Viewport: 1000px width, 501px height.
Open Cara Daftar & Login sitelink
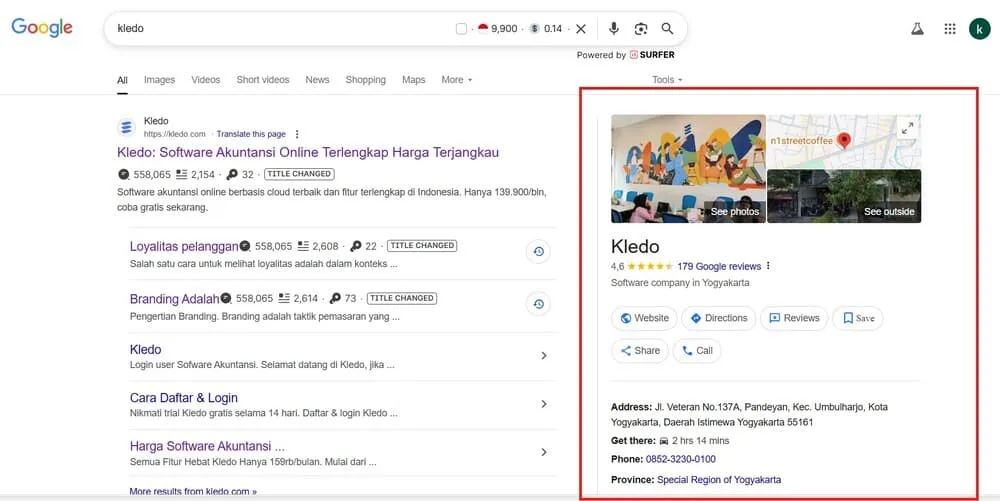[x=184, y=398]
